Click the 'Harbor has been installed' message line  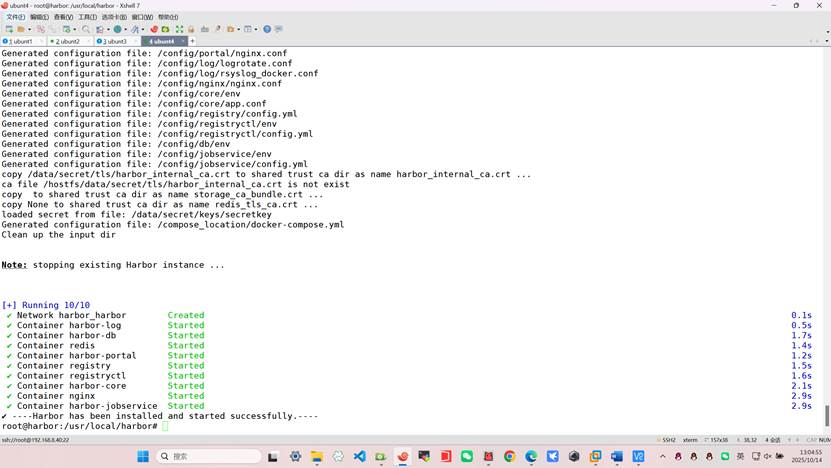tap(160, 416)
